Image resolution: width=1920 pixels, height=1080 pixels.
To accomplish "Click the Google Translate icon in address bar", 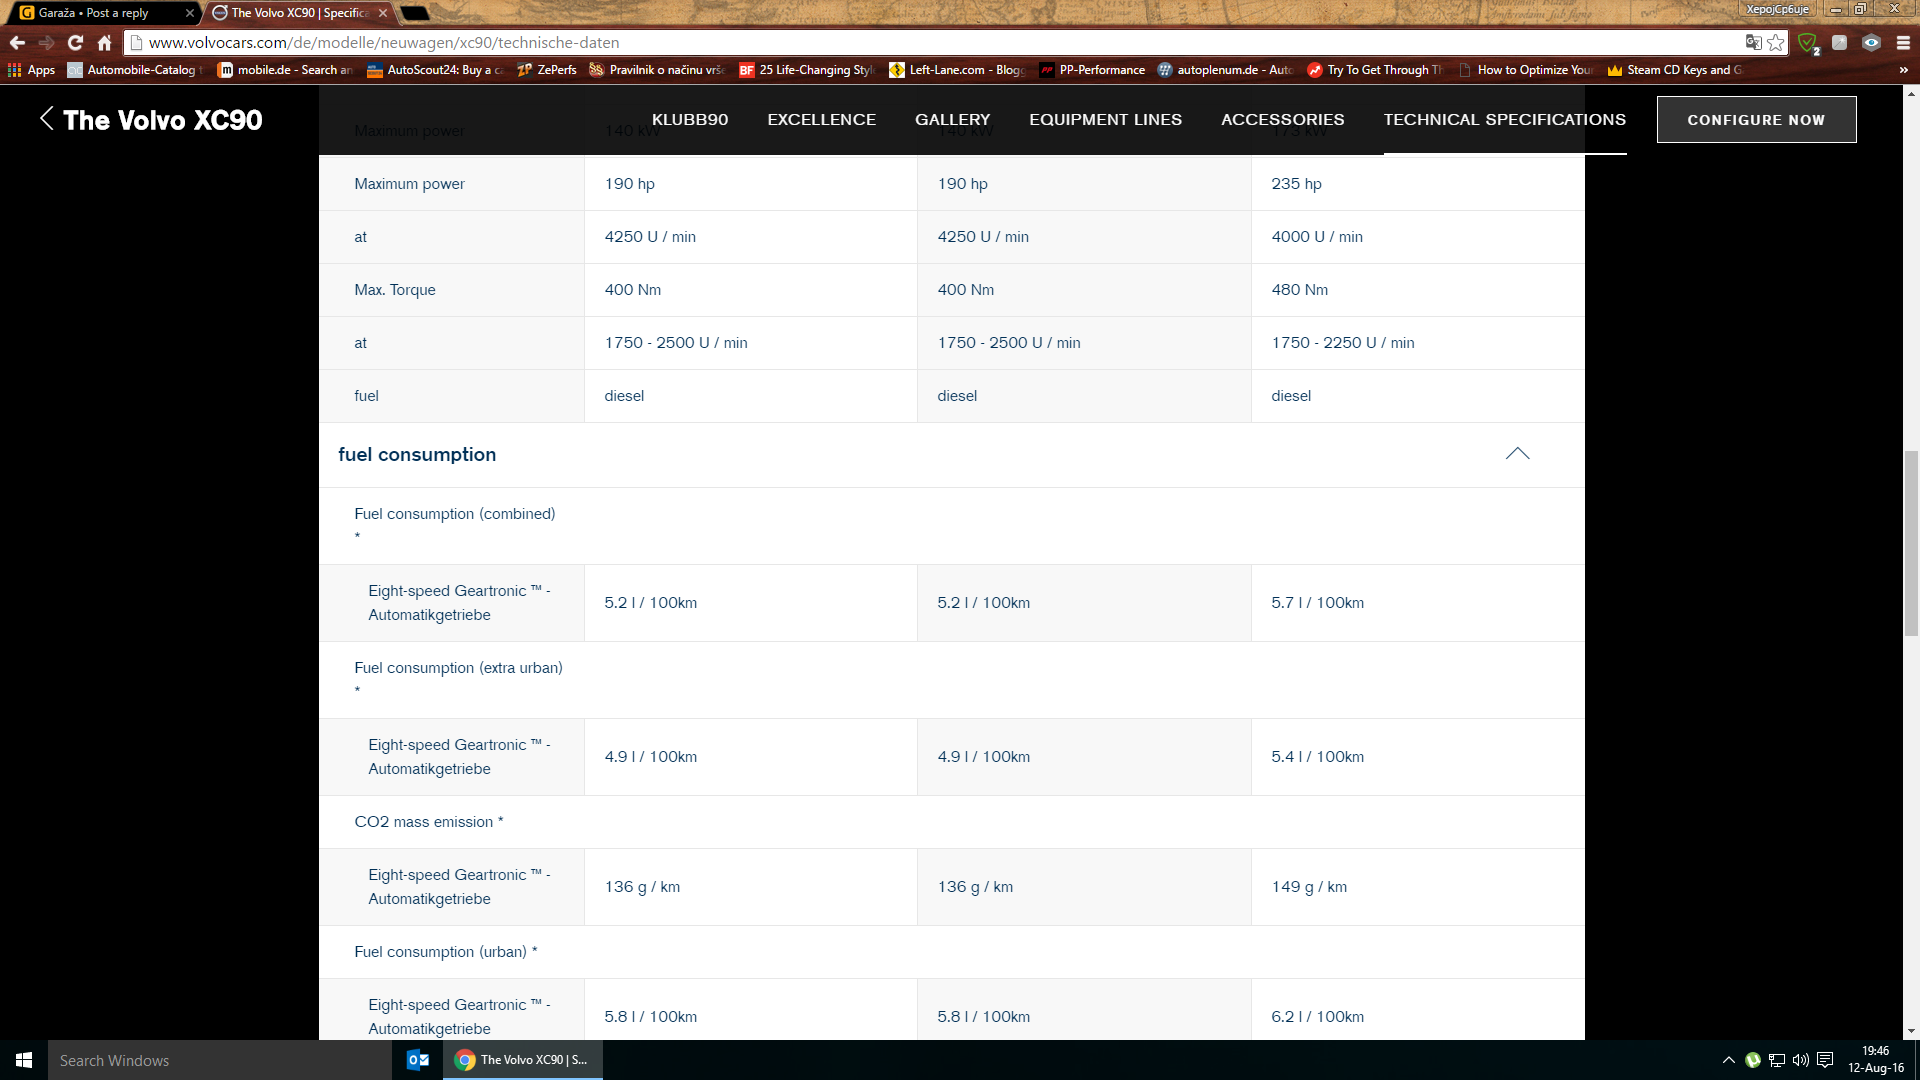I will coord(1753,42).
